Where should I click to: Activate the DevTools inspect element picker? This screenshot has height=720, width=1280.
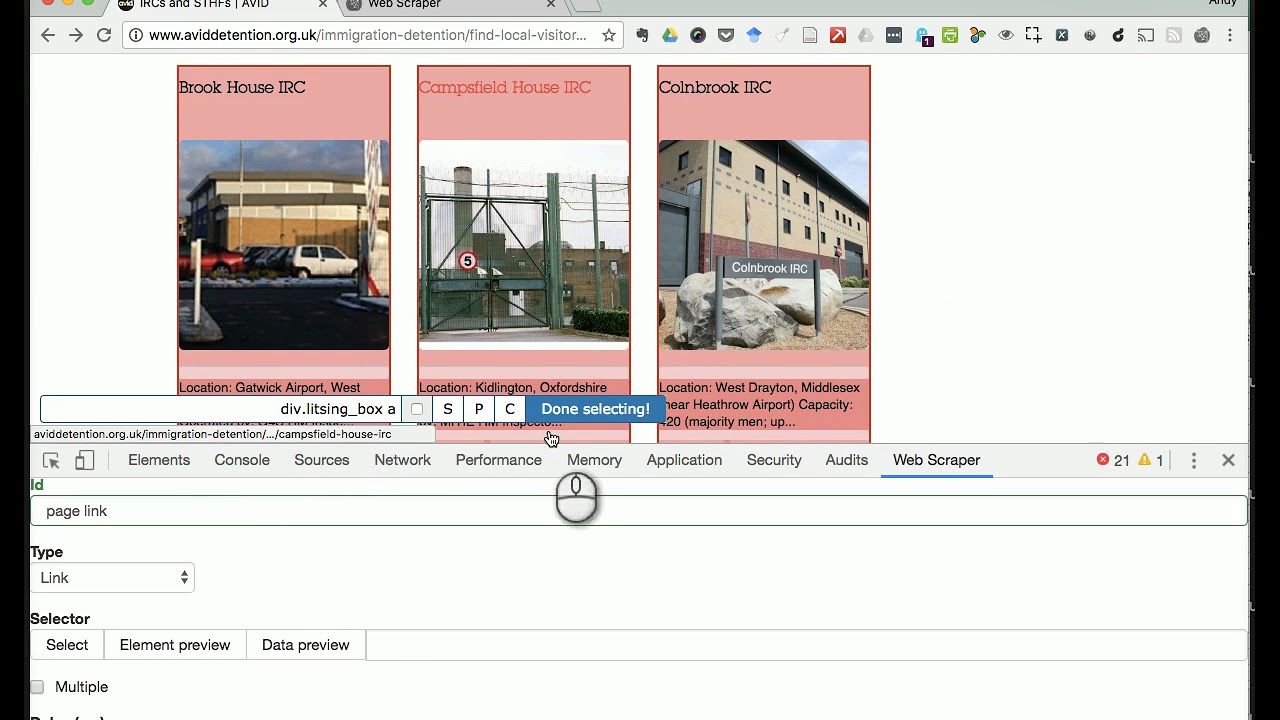click(x=51, y=460)
